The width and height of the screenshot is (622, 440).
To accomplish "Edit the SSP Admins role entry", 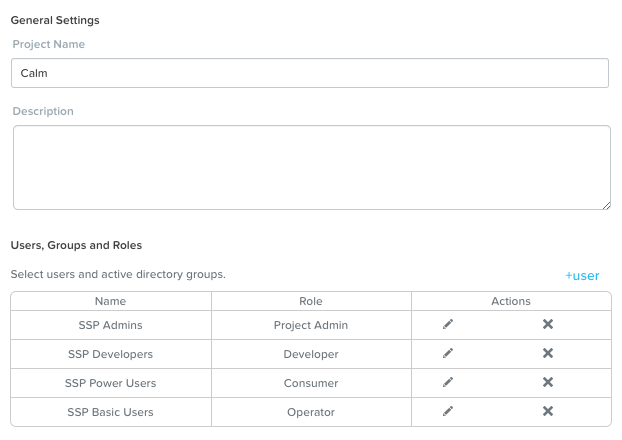I will coord(448,325).
